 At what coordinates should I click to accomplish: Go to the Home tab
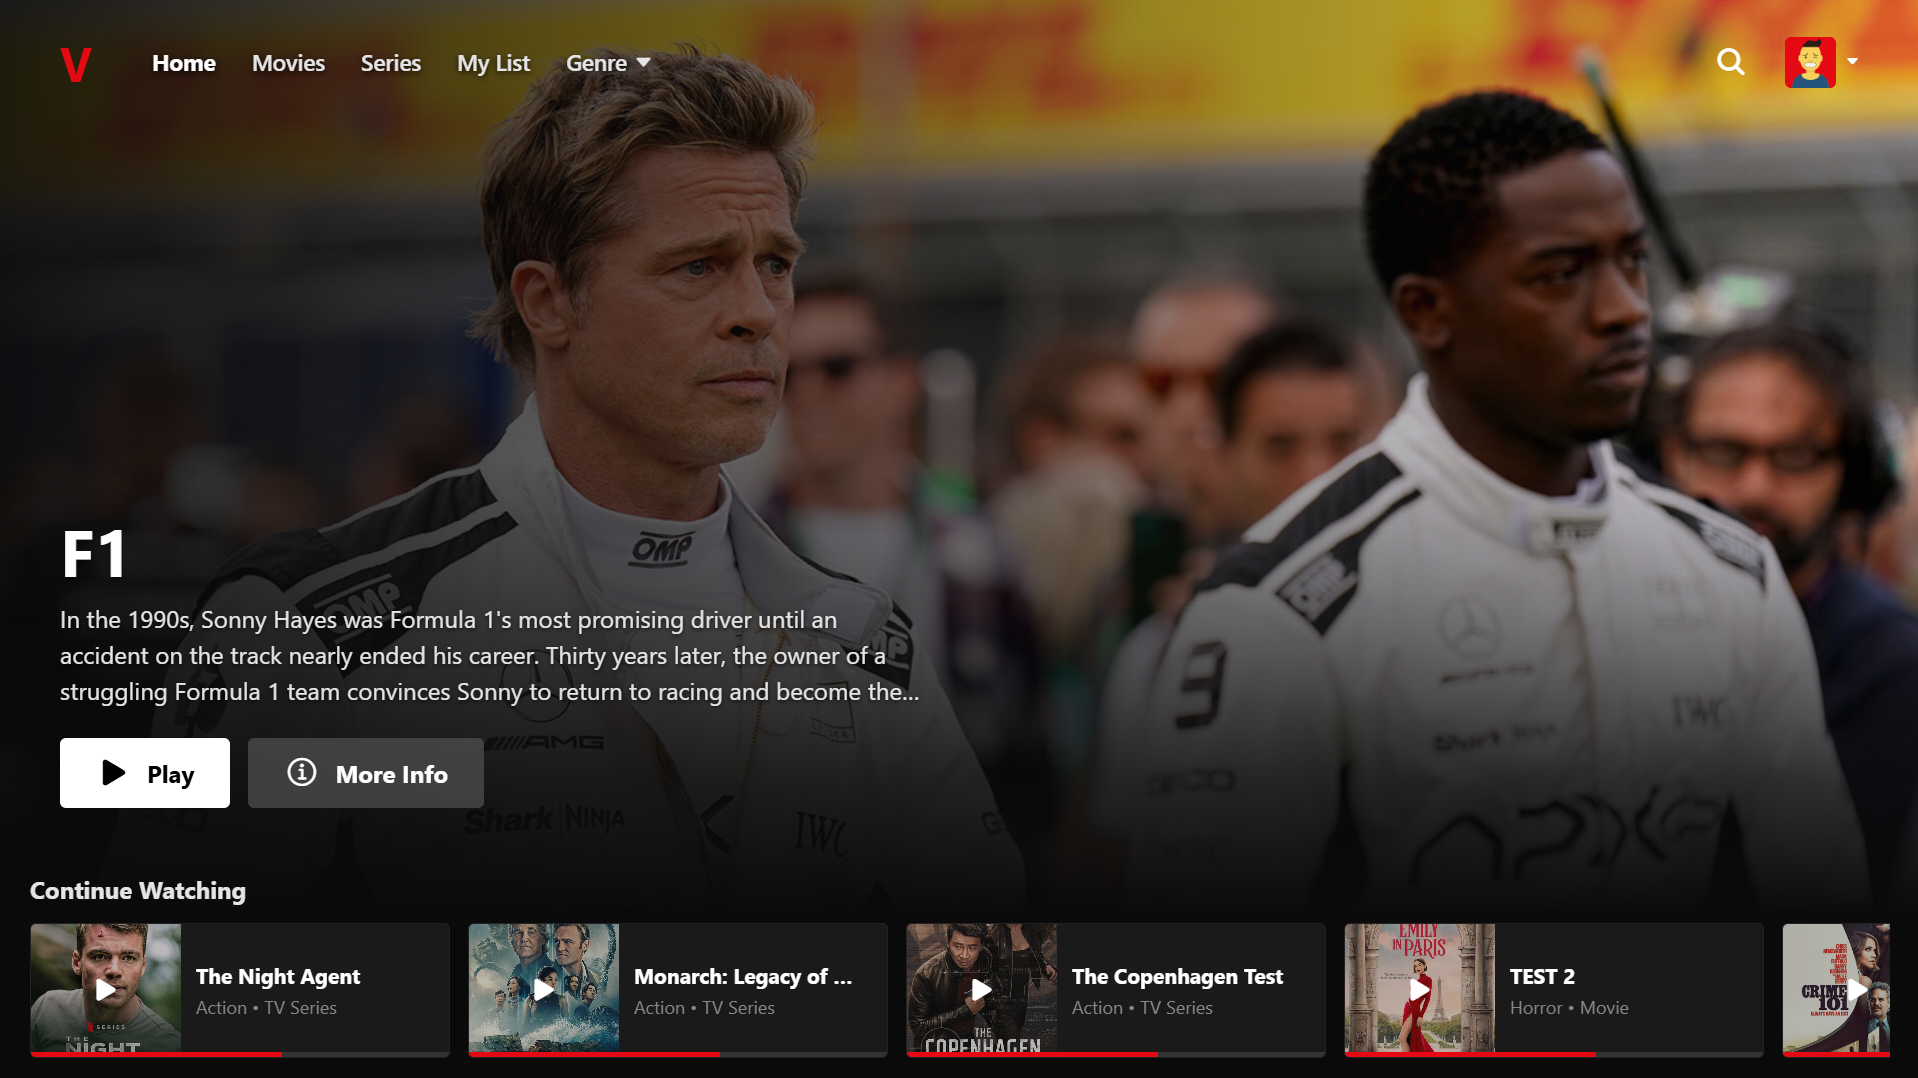(184, 63)
